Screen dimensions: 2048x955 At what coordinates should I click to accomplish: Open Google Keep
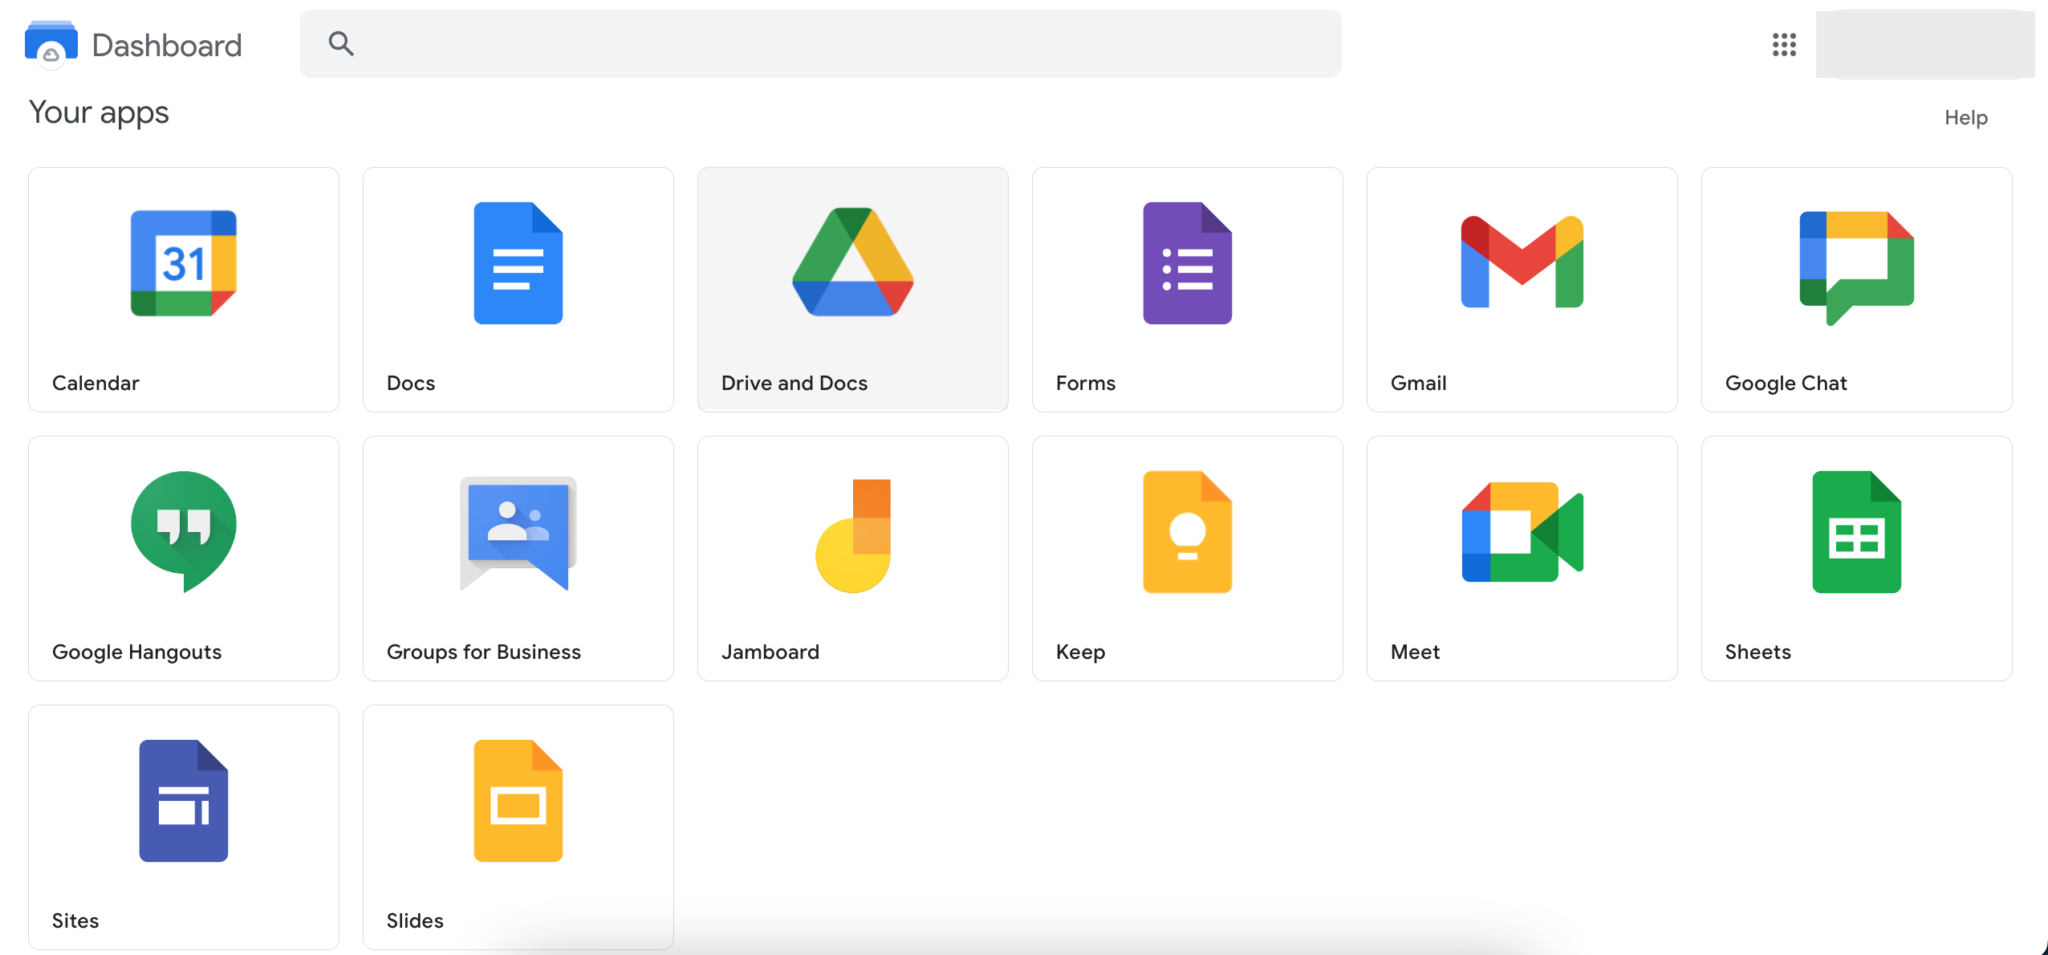[1187, 558]
